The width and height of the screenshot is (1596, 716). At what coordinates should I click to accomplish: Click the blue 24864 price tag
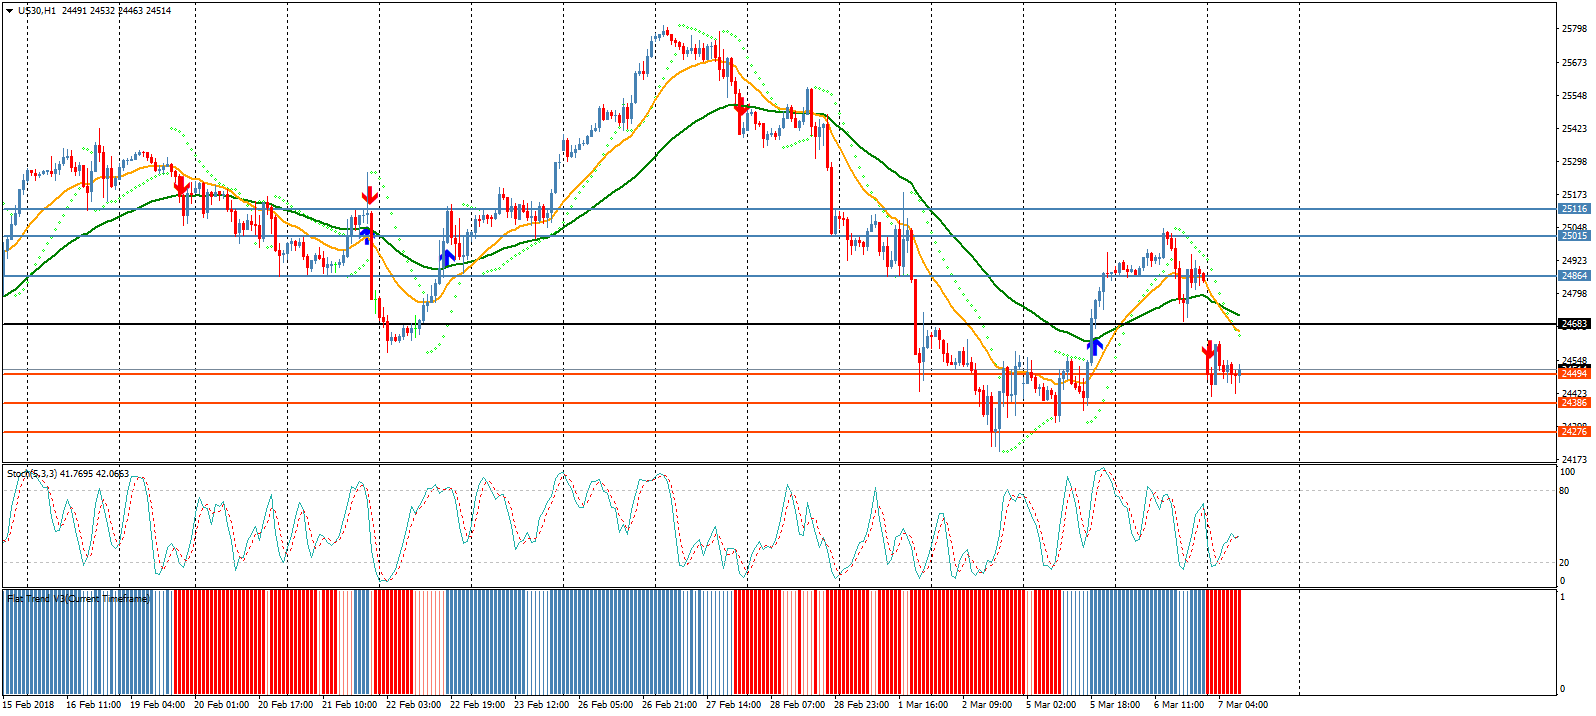[1573, 276]
